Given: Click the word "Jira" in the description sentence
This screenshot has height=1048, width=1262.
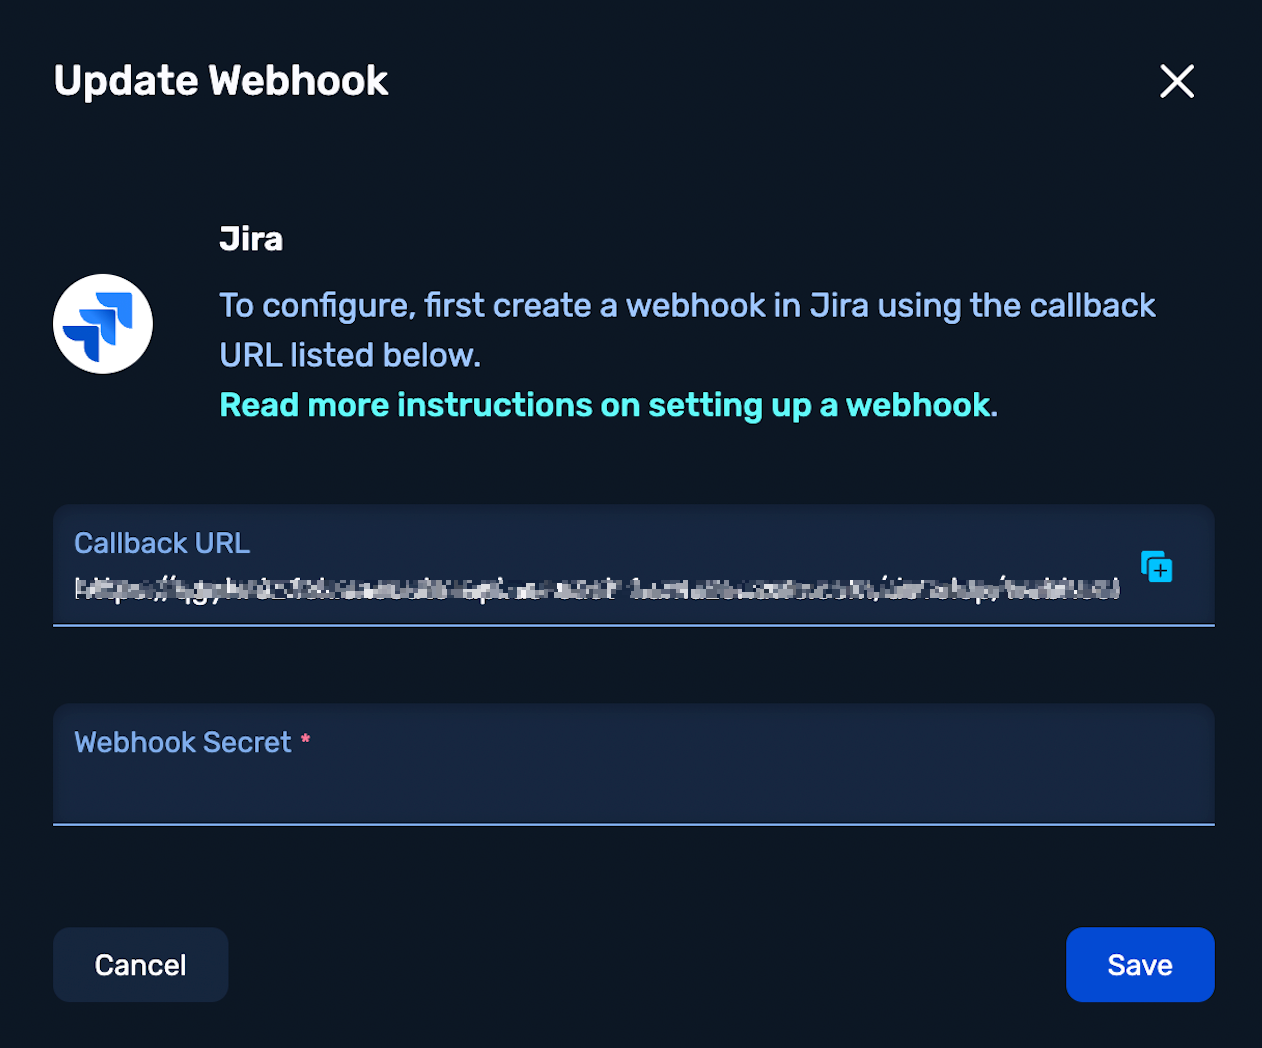Looking at the screenshot, I should pyautogui.click(x=839, y=306).
